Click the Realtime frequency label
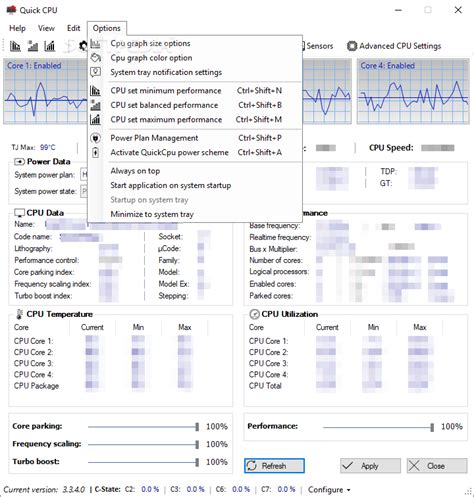 280,237
